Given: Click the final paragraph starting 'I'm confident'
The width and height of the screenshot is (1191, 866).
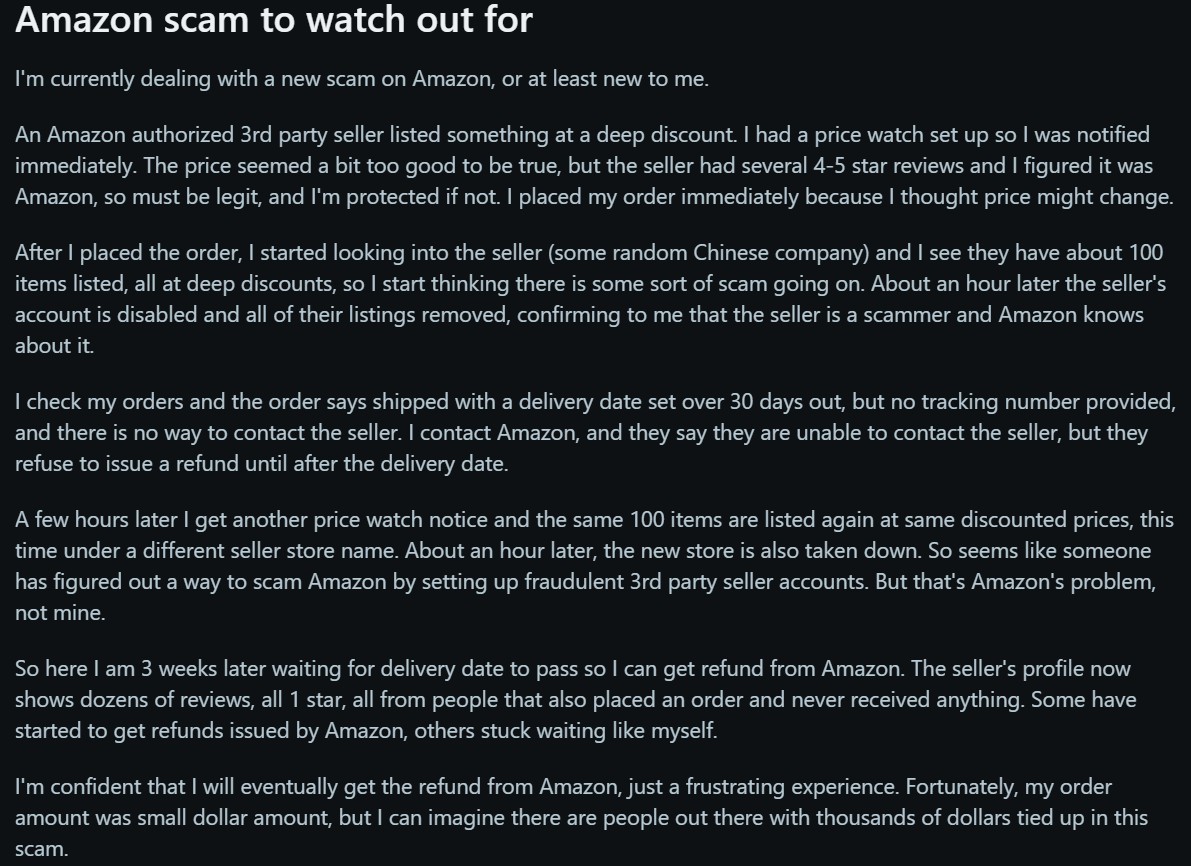Looking at the screenshot, I should [x=581, y=818].
